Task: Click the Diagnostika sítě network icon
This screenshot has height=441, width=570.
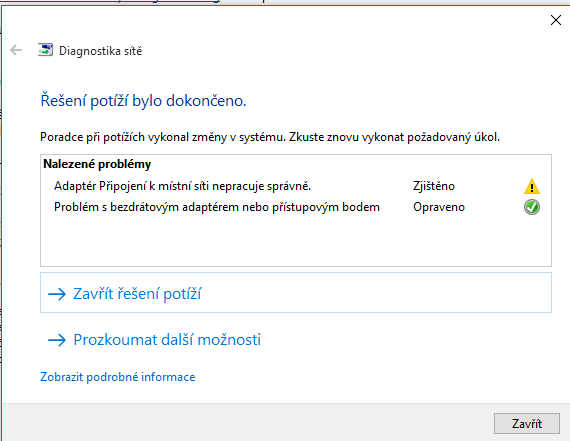Action: click(45, 50)
